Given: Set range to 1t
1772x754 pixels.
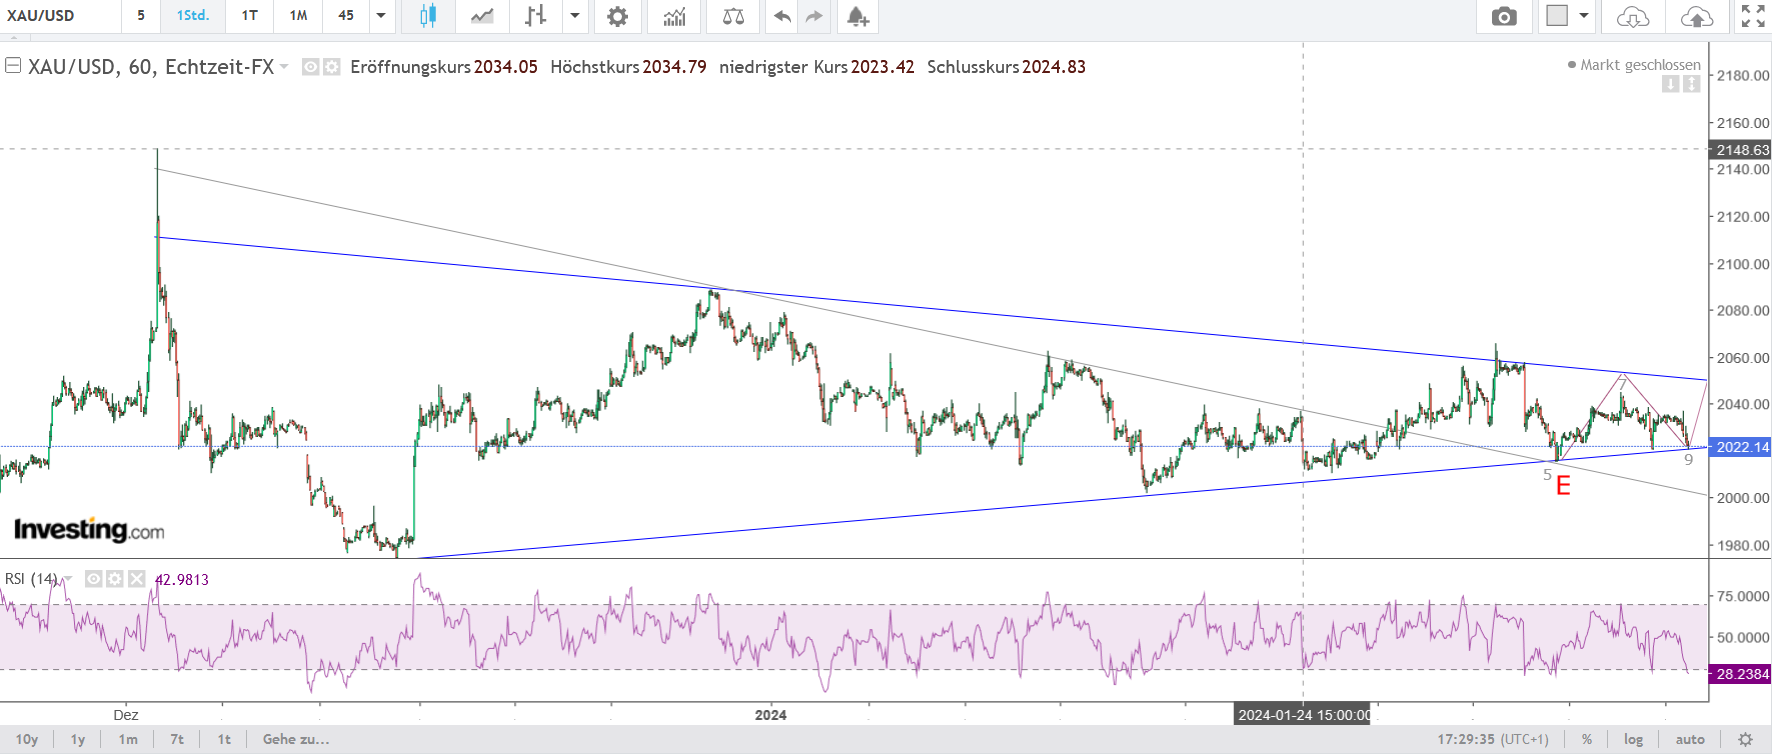Looking at the screenshot, I should 224,740.
